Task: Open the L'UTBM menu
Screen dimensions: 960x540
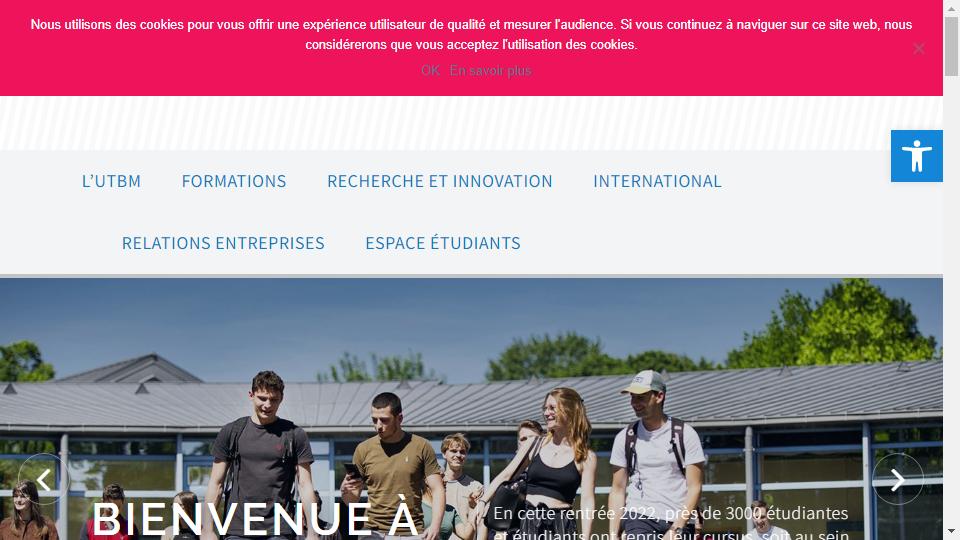Action: coord(111,181)
